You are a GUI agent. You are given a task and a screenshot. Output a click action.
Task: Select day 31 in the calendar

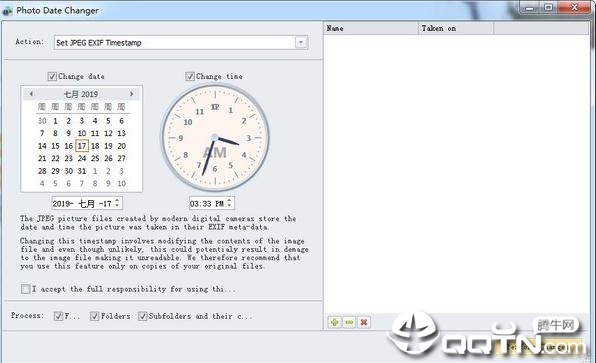82,171
